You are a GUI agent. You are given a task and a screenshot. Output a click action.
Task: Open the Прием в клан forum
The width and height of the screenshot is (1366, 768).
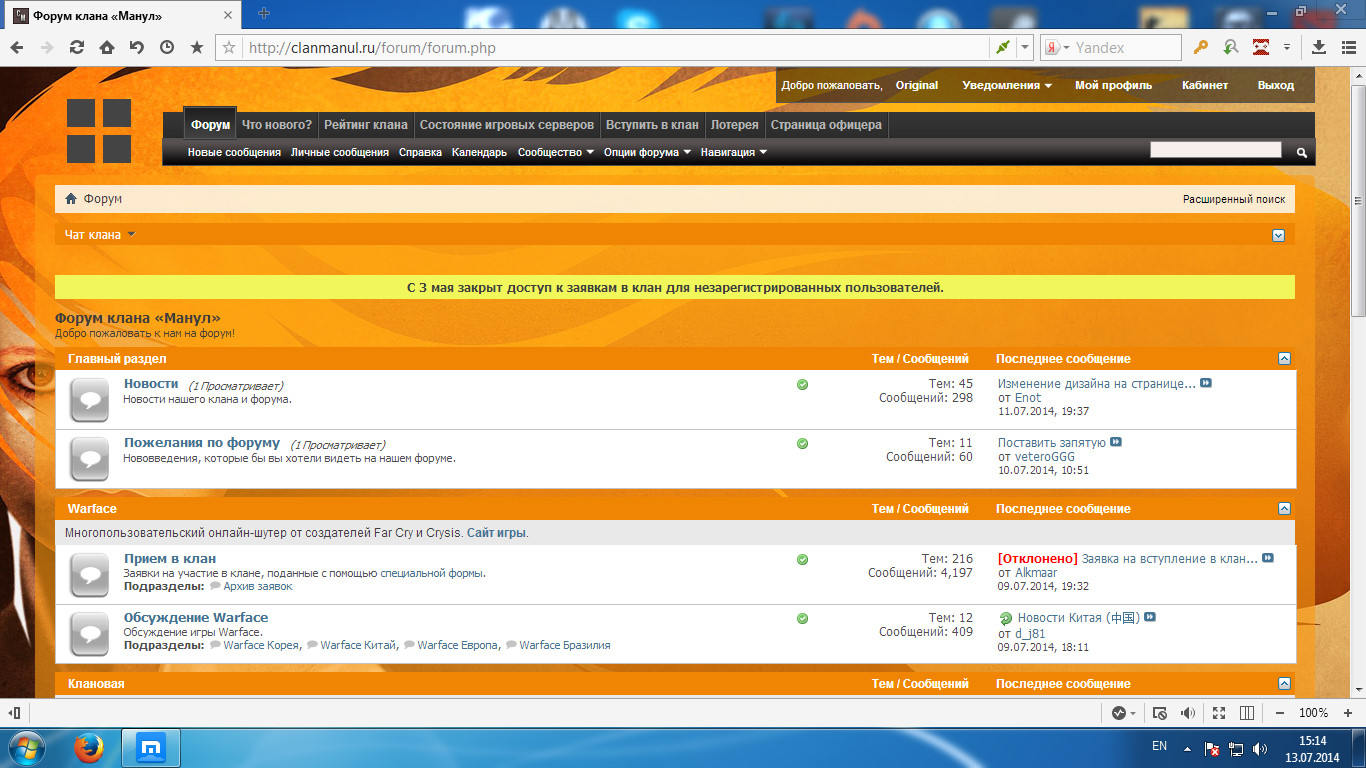170,559
